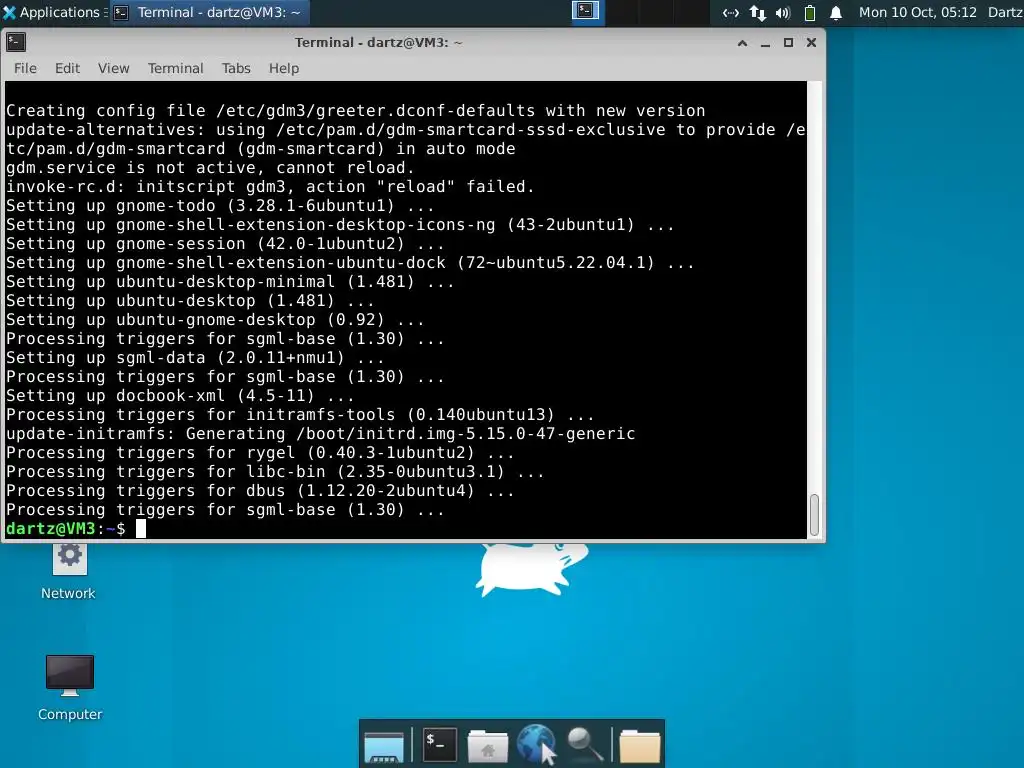Open the Application Finder magnifier dock icon
Viewport: 1024px width, 768px height.
pyautogui.click(x=584, y=744)
